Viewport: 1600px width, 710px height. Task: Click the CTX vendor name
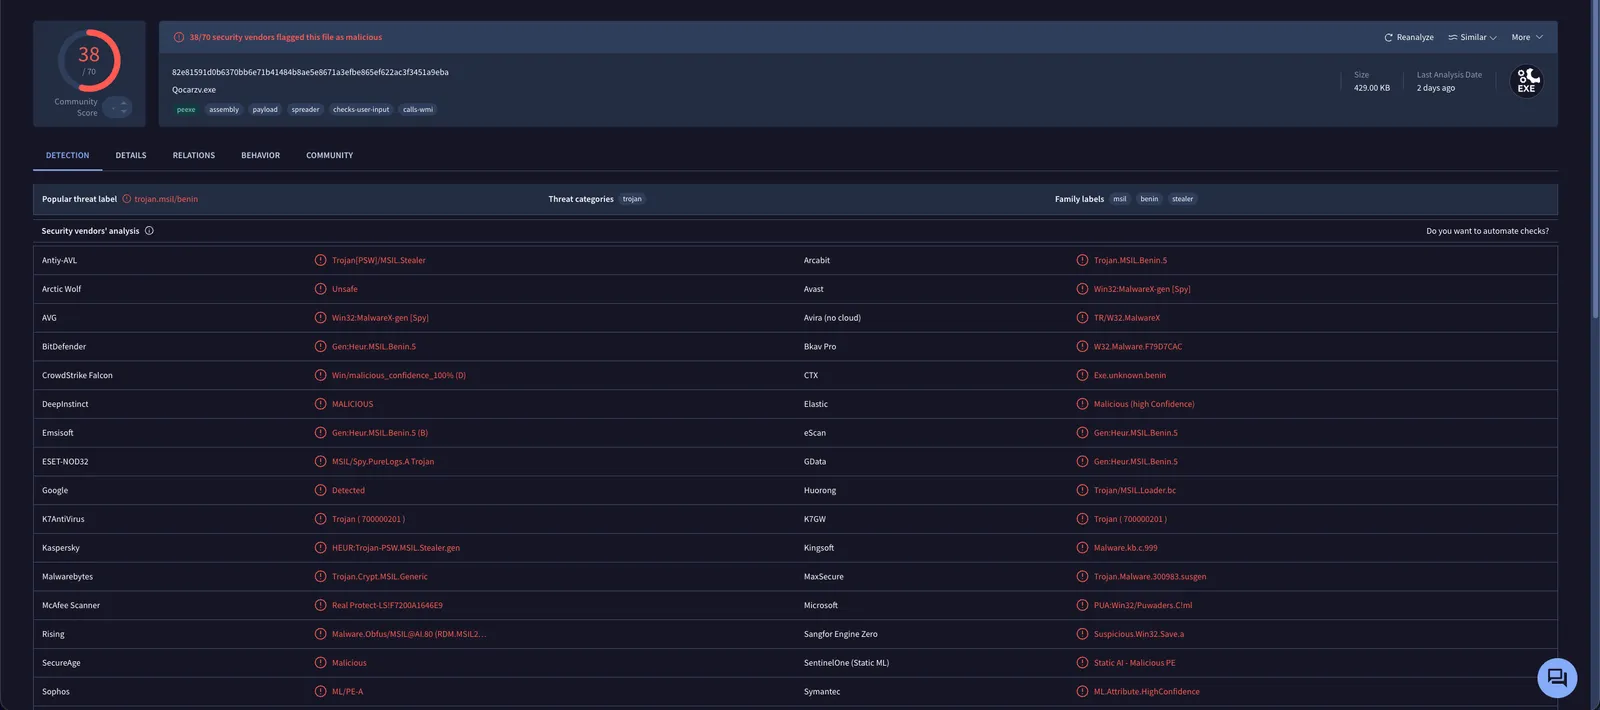click(x=811, y=376)
